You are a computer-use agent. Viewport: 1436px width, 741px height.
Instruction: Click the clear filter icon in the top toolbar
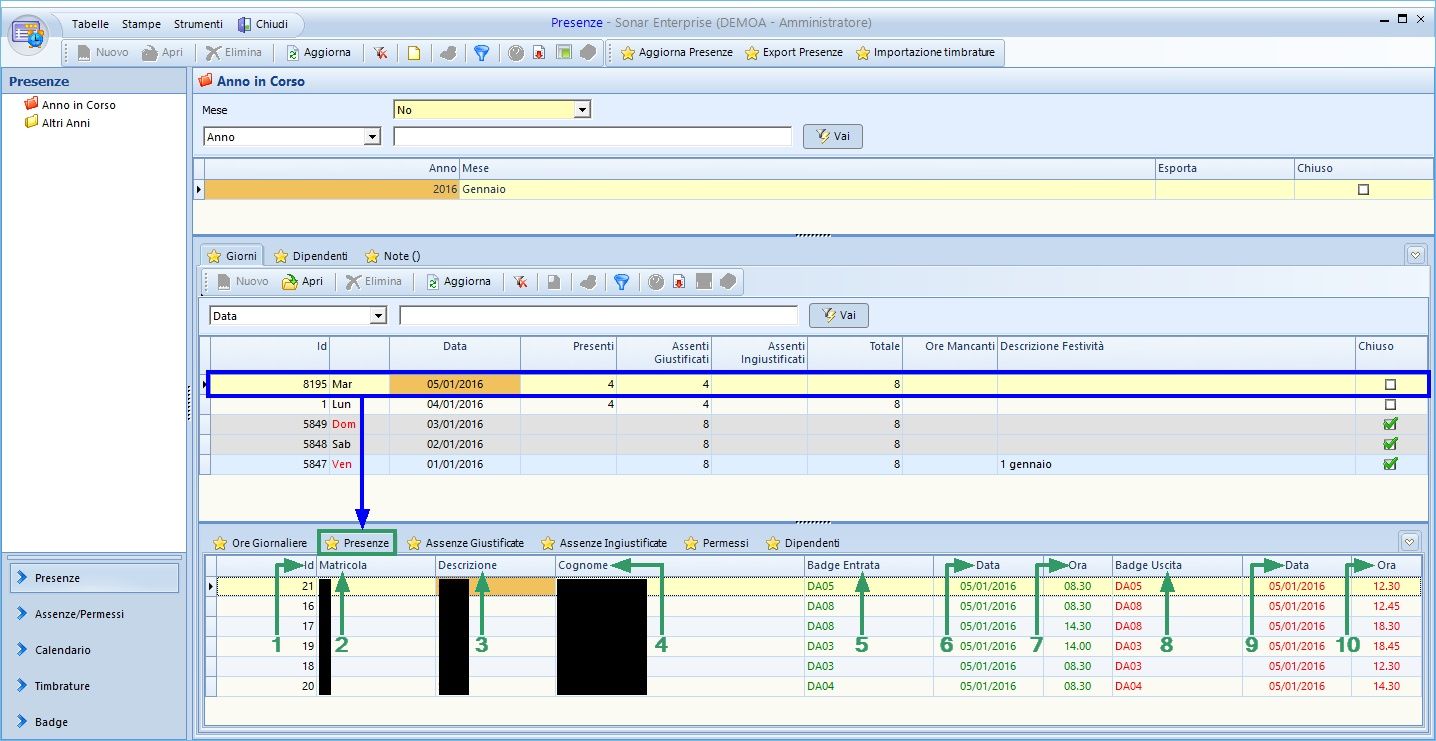pos(381,53)
